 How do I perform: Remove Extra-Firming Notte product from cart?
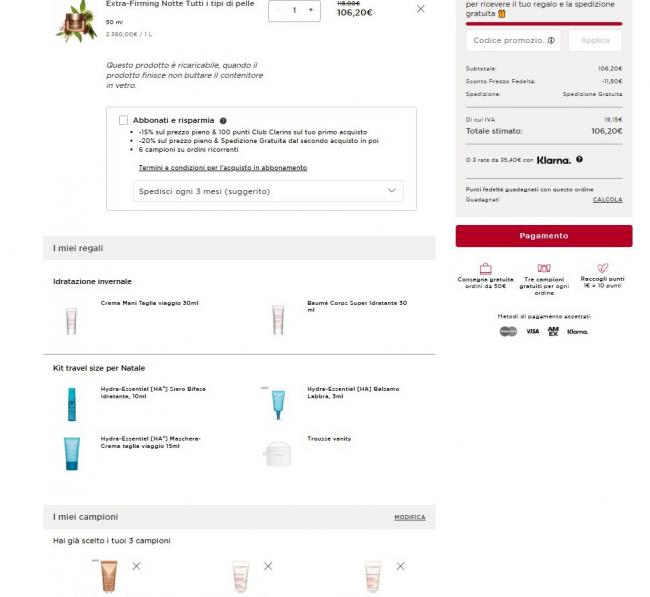(420, 9)
